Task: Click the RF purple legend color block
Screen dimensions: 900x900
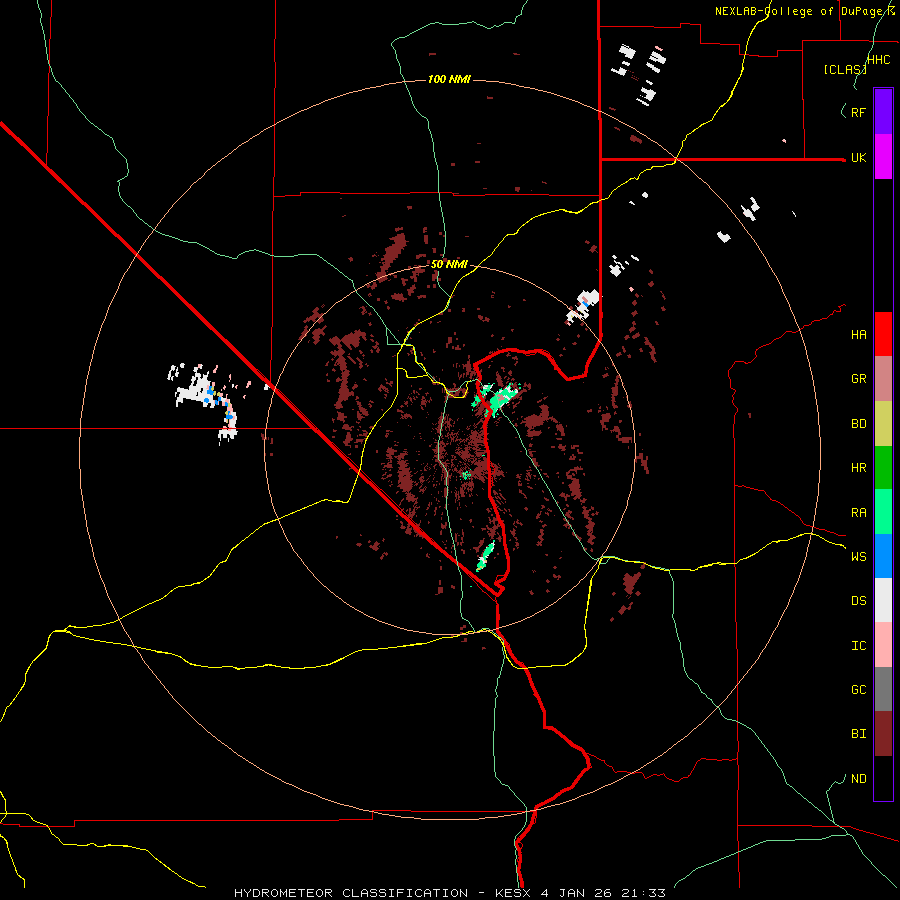Action: pyautogui.click(x=883, y=112)
